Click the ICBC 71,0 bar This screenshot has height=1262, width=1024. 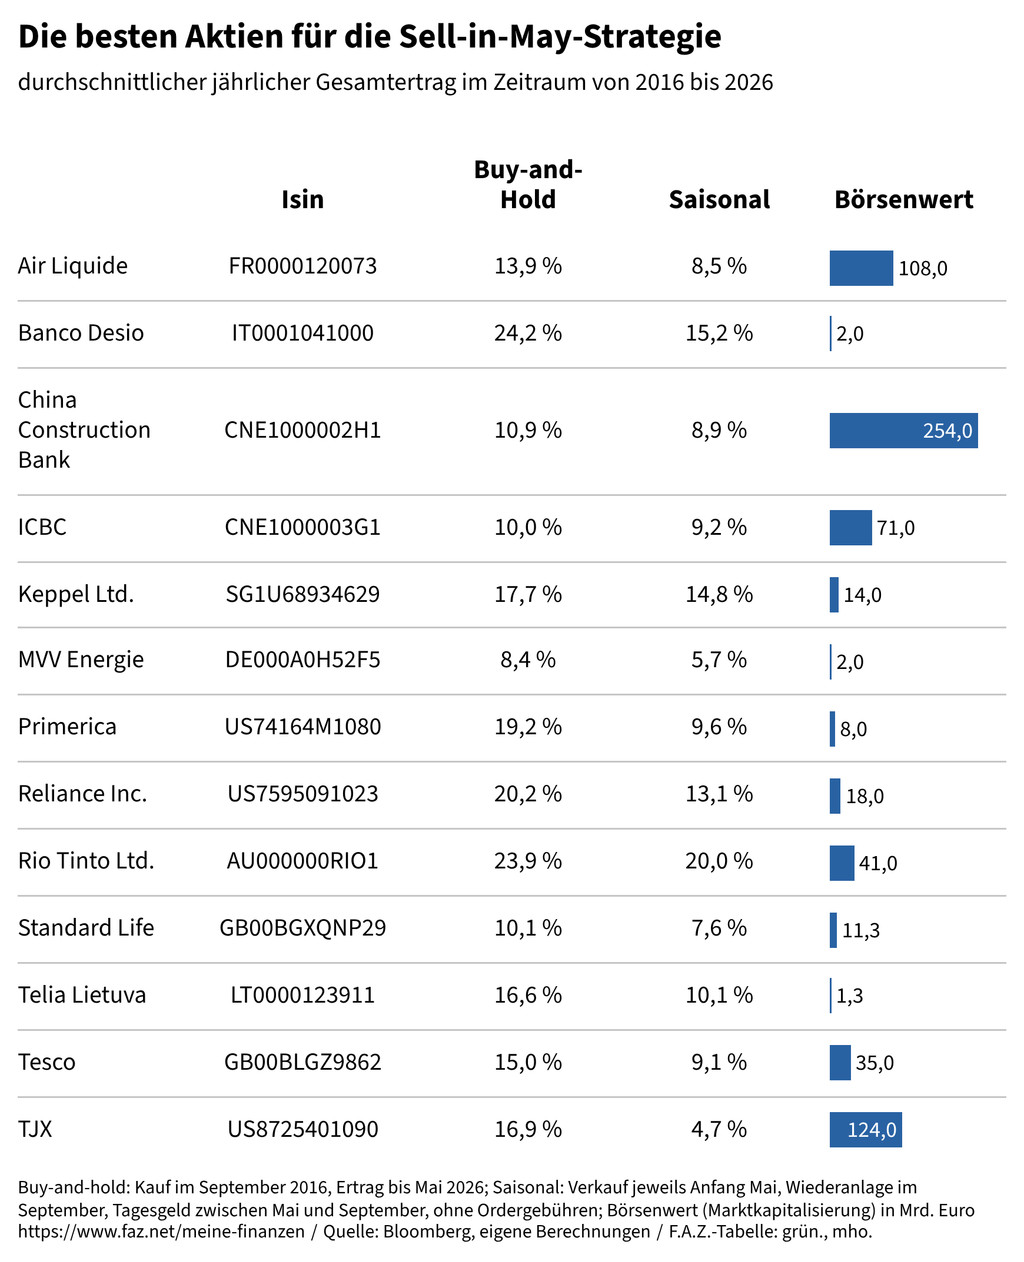click(x=850, y=527)
